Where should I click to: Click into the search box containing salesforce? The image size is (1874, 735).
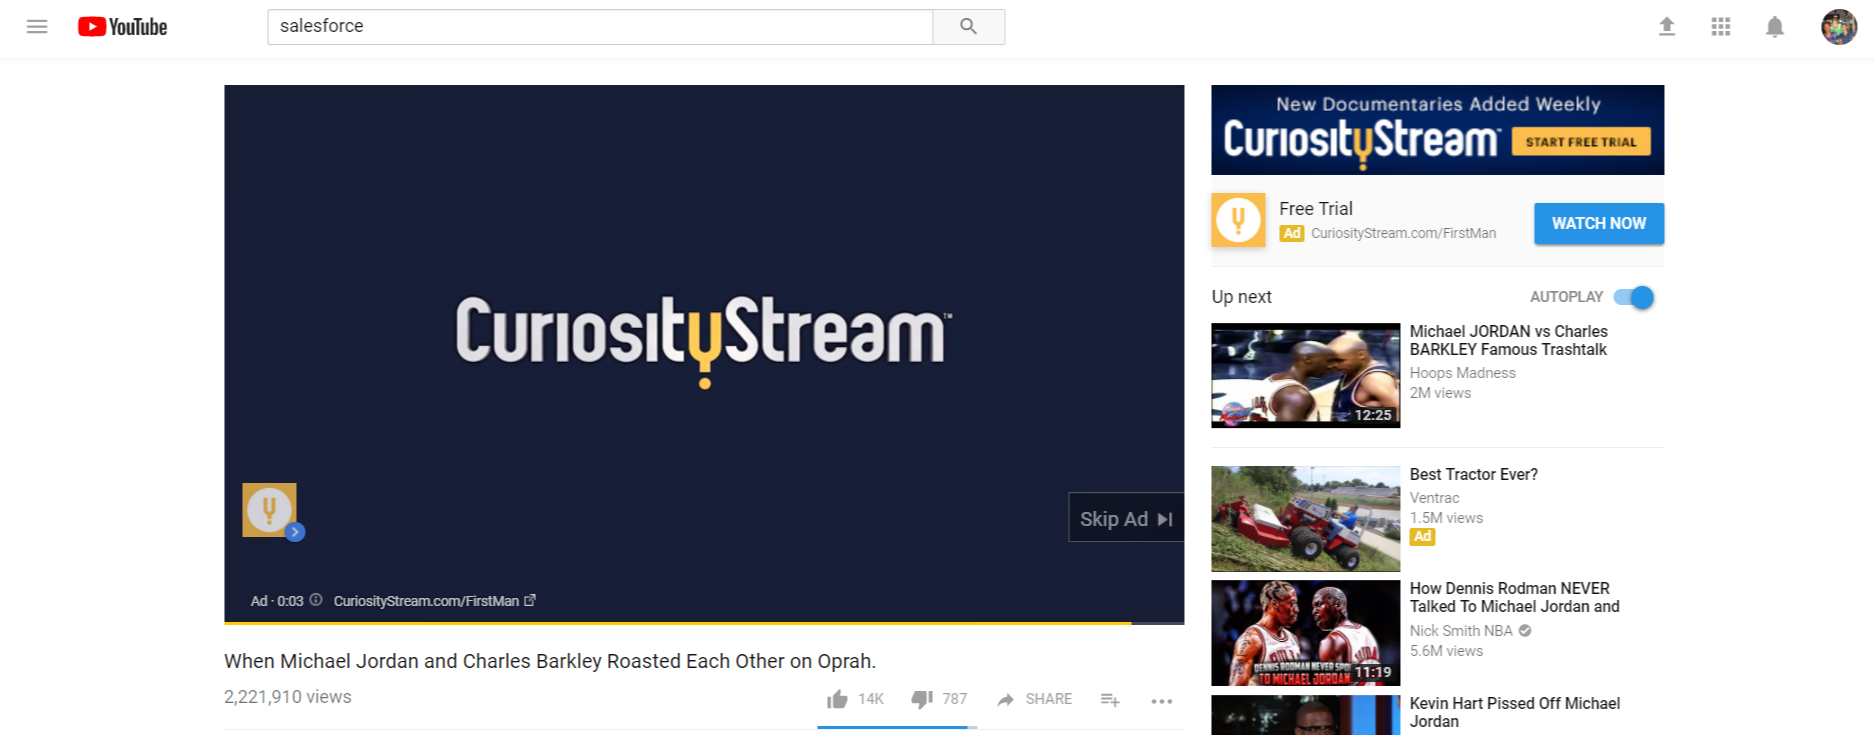coord(600,27)
